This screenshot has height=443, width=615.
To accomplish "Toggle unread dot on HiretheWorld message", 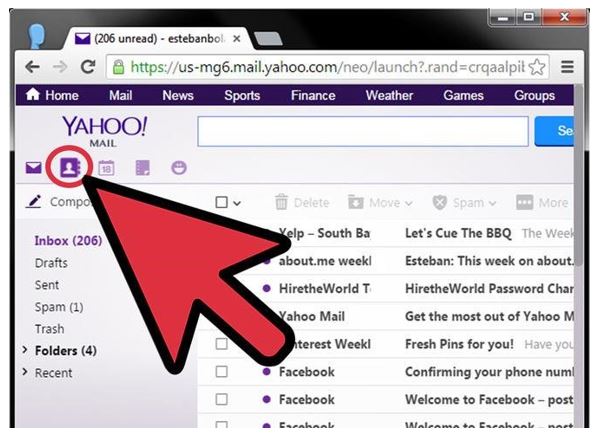I will click(267, 289).
